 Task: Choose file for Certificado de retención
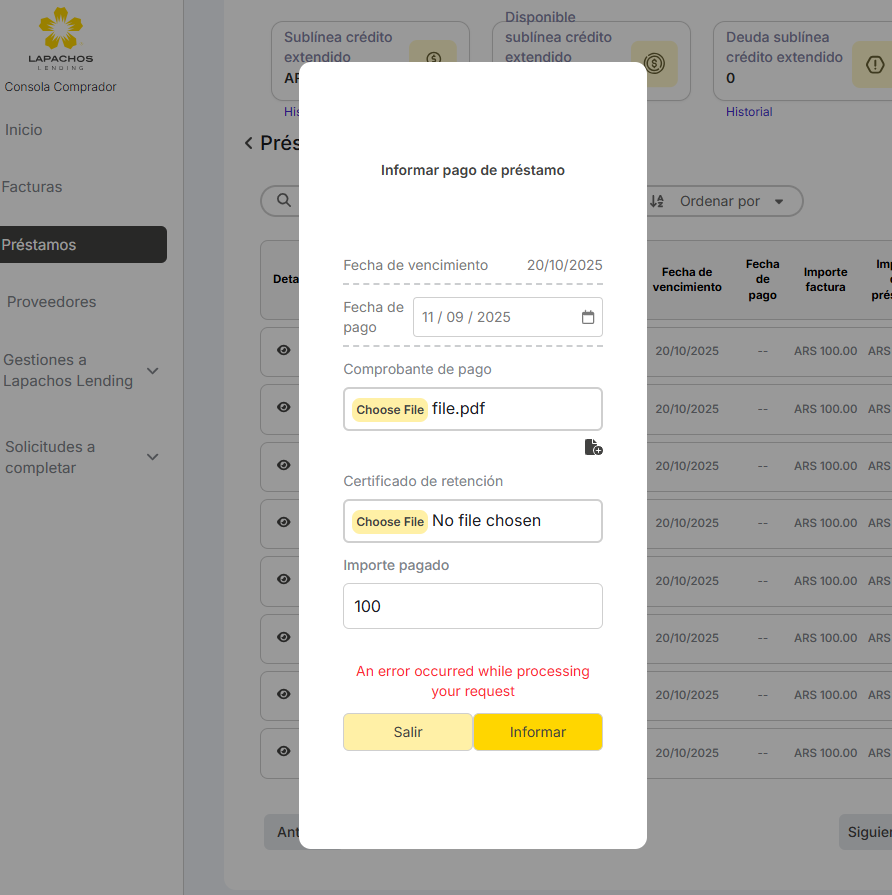pos(390,521)
